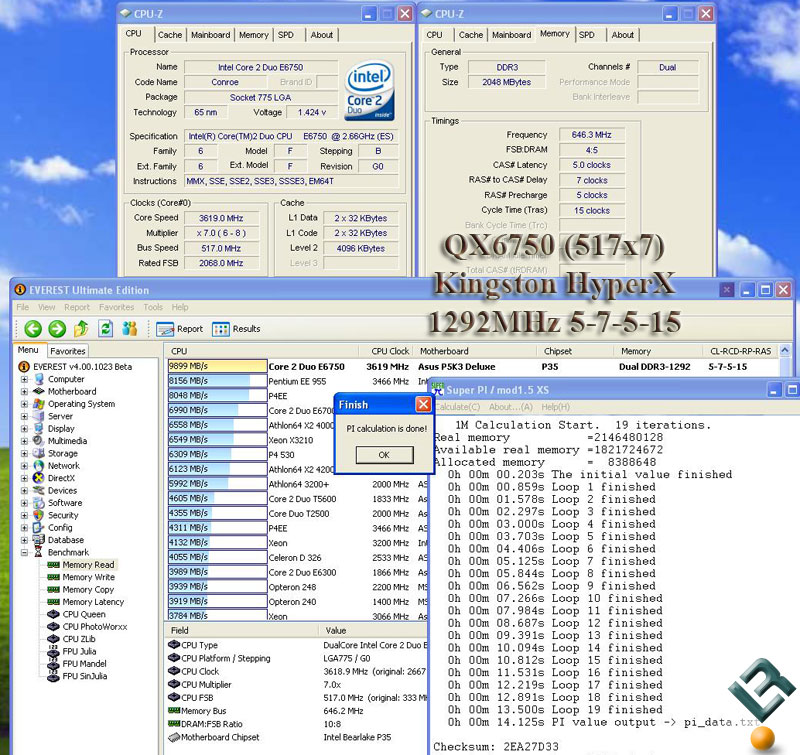Click the Intel Core 2 Duo logo
Viewport: 800px width, 755px height.
(369, 91)
